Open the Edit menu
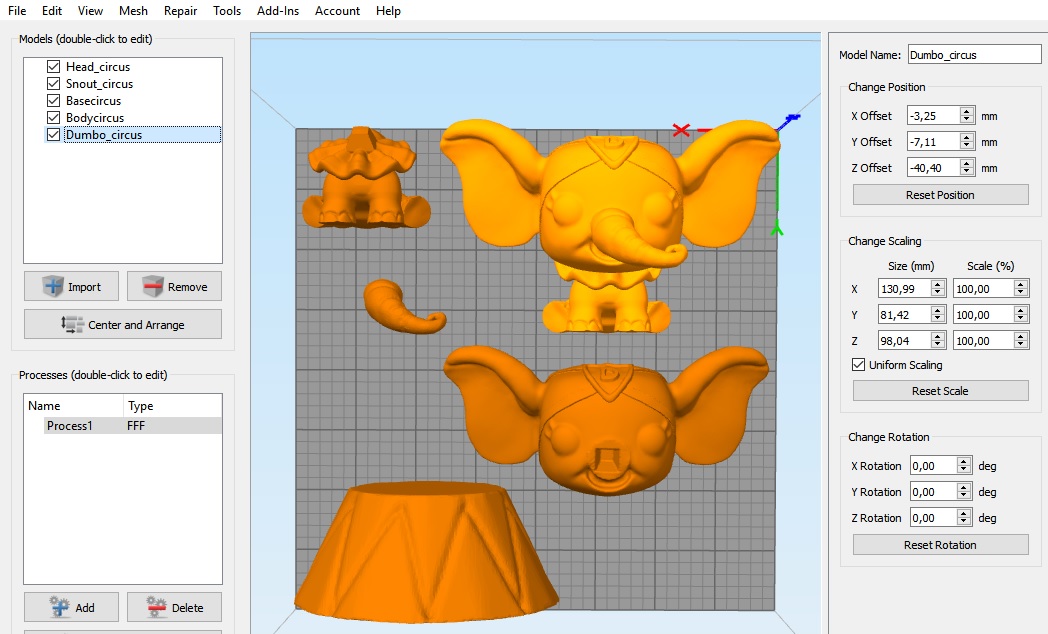Screen dimensions: 1048x634 coord(51,11)
